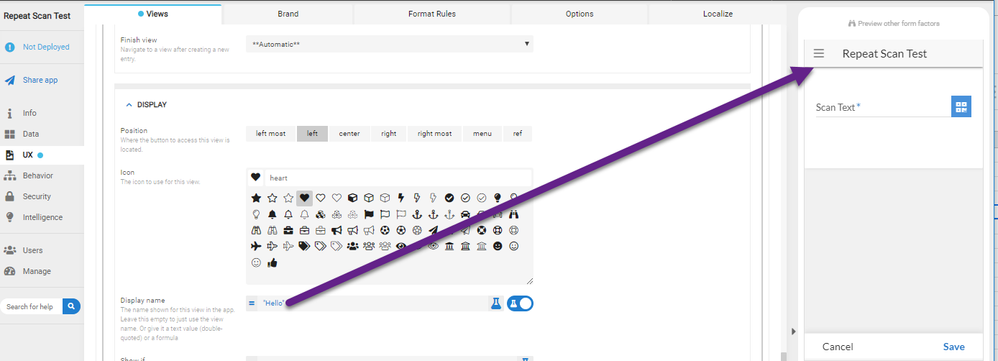Click the magnifier search help button
This screenshot has width=998, height=361.
[x=71, y=306]
